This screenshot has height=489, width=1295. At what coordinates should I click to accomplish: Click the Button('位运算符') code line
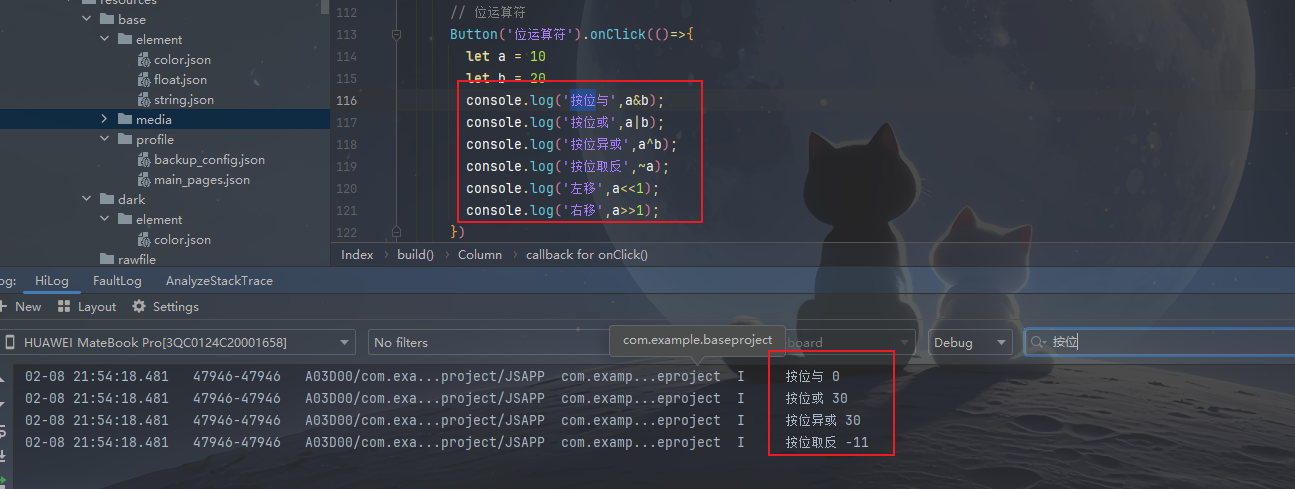click(572, 34)
